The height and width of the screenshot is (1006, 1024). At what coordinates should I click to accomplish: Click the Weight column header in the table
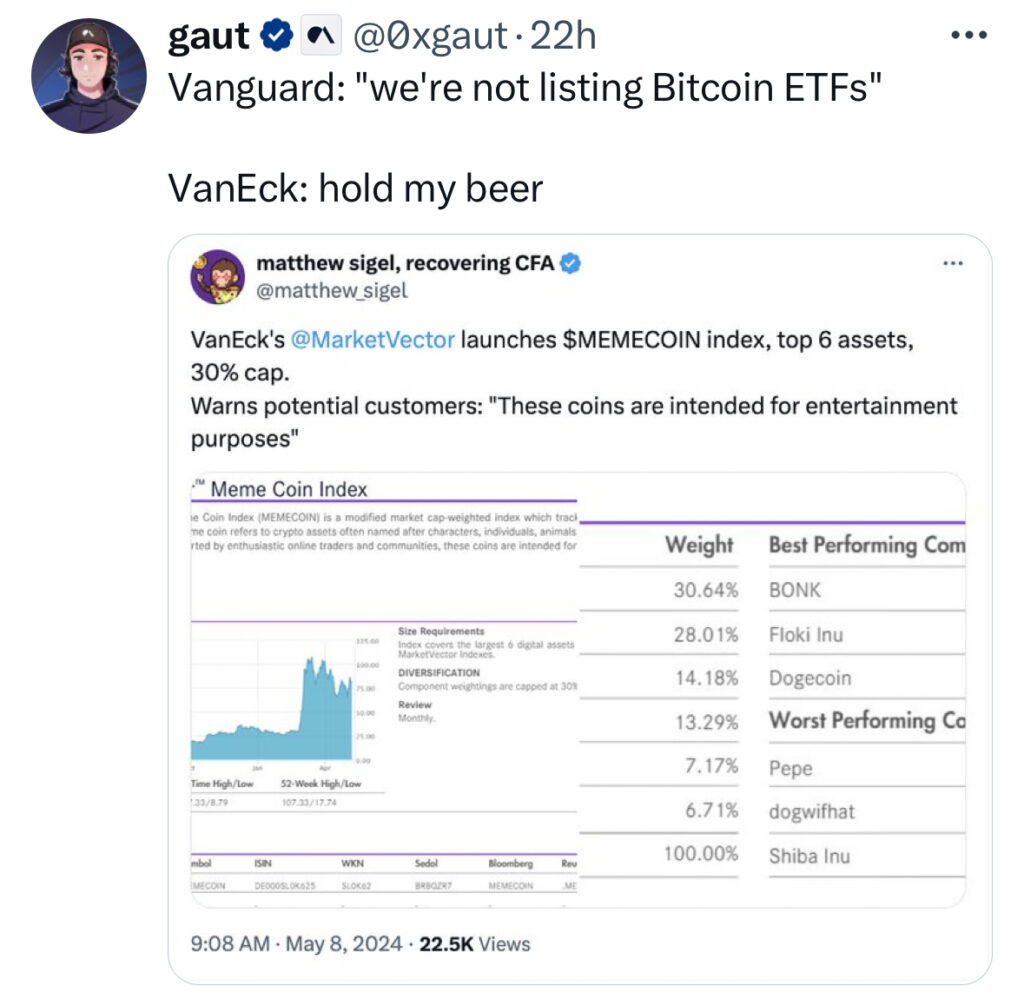[699, 545]
